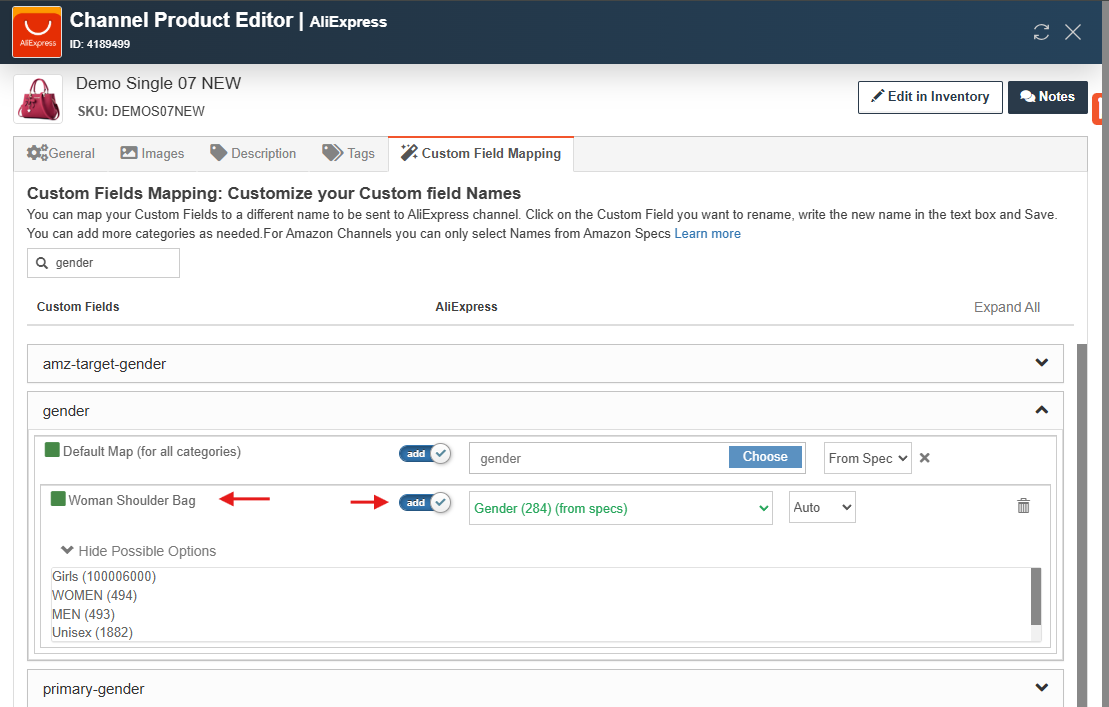
Task: Click the green square beside Default Map
Action: tap(52, 450)
